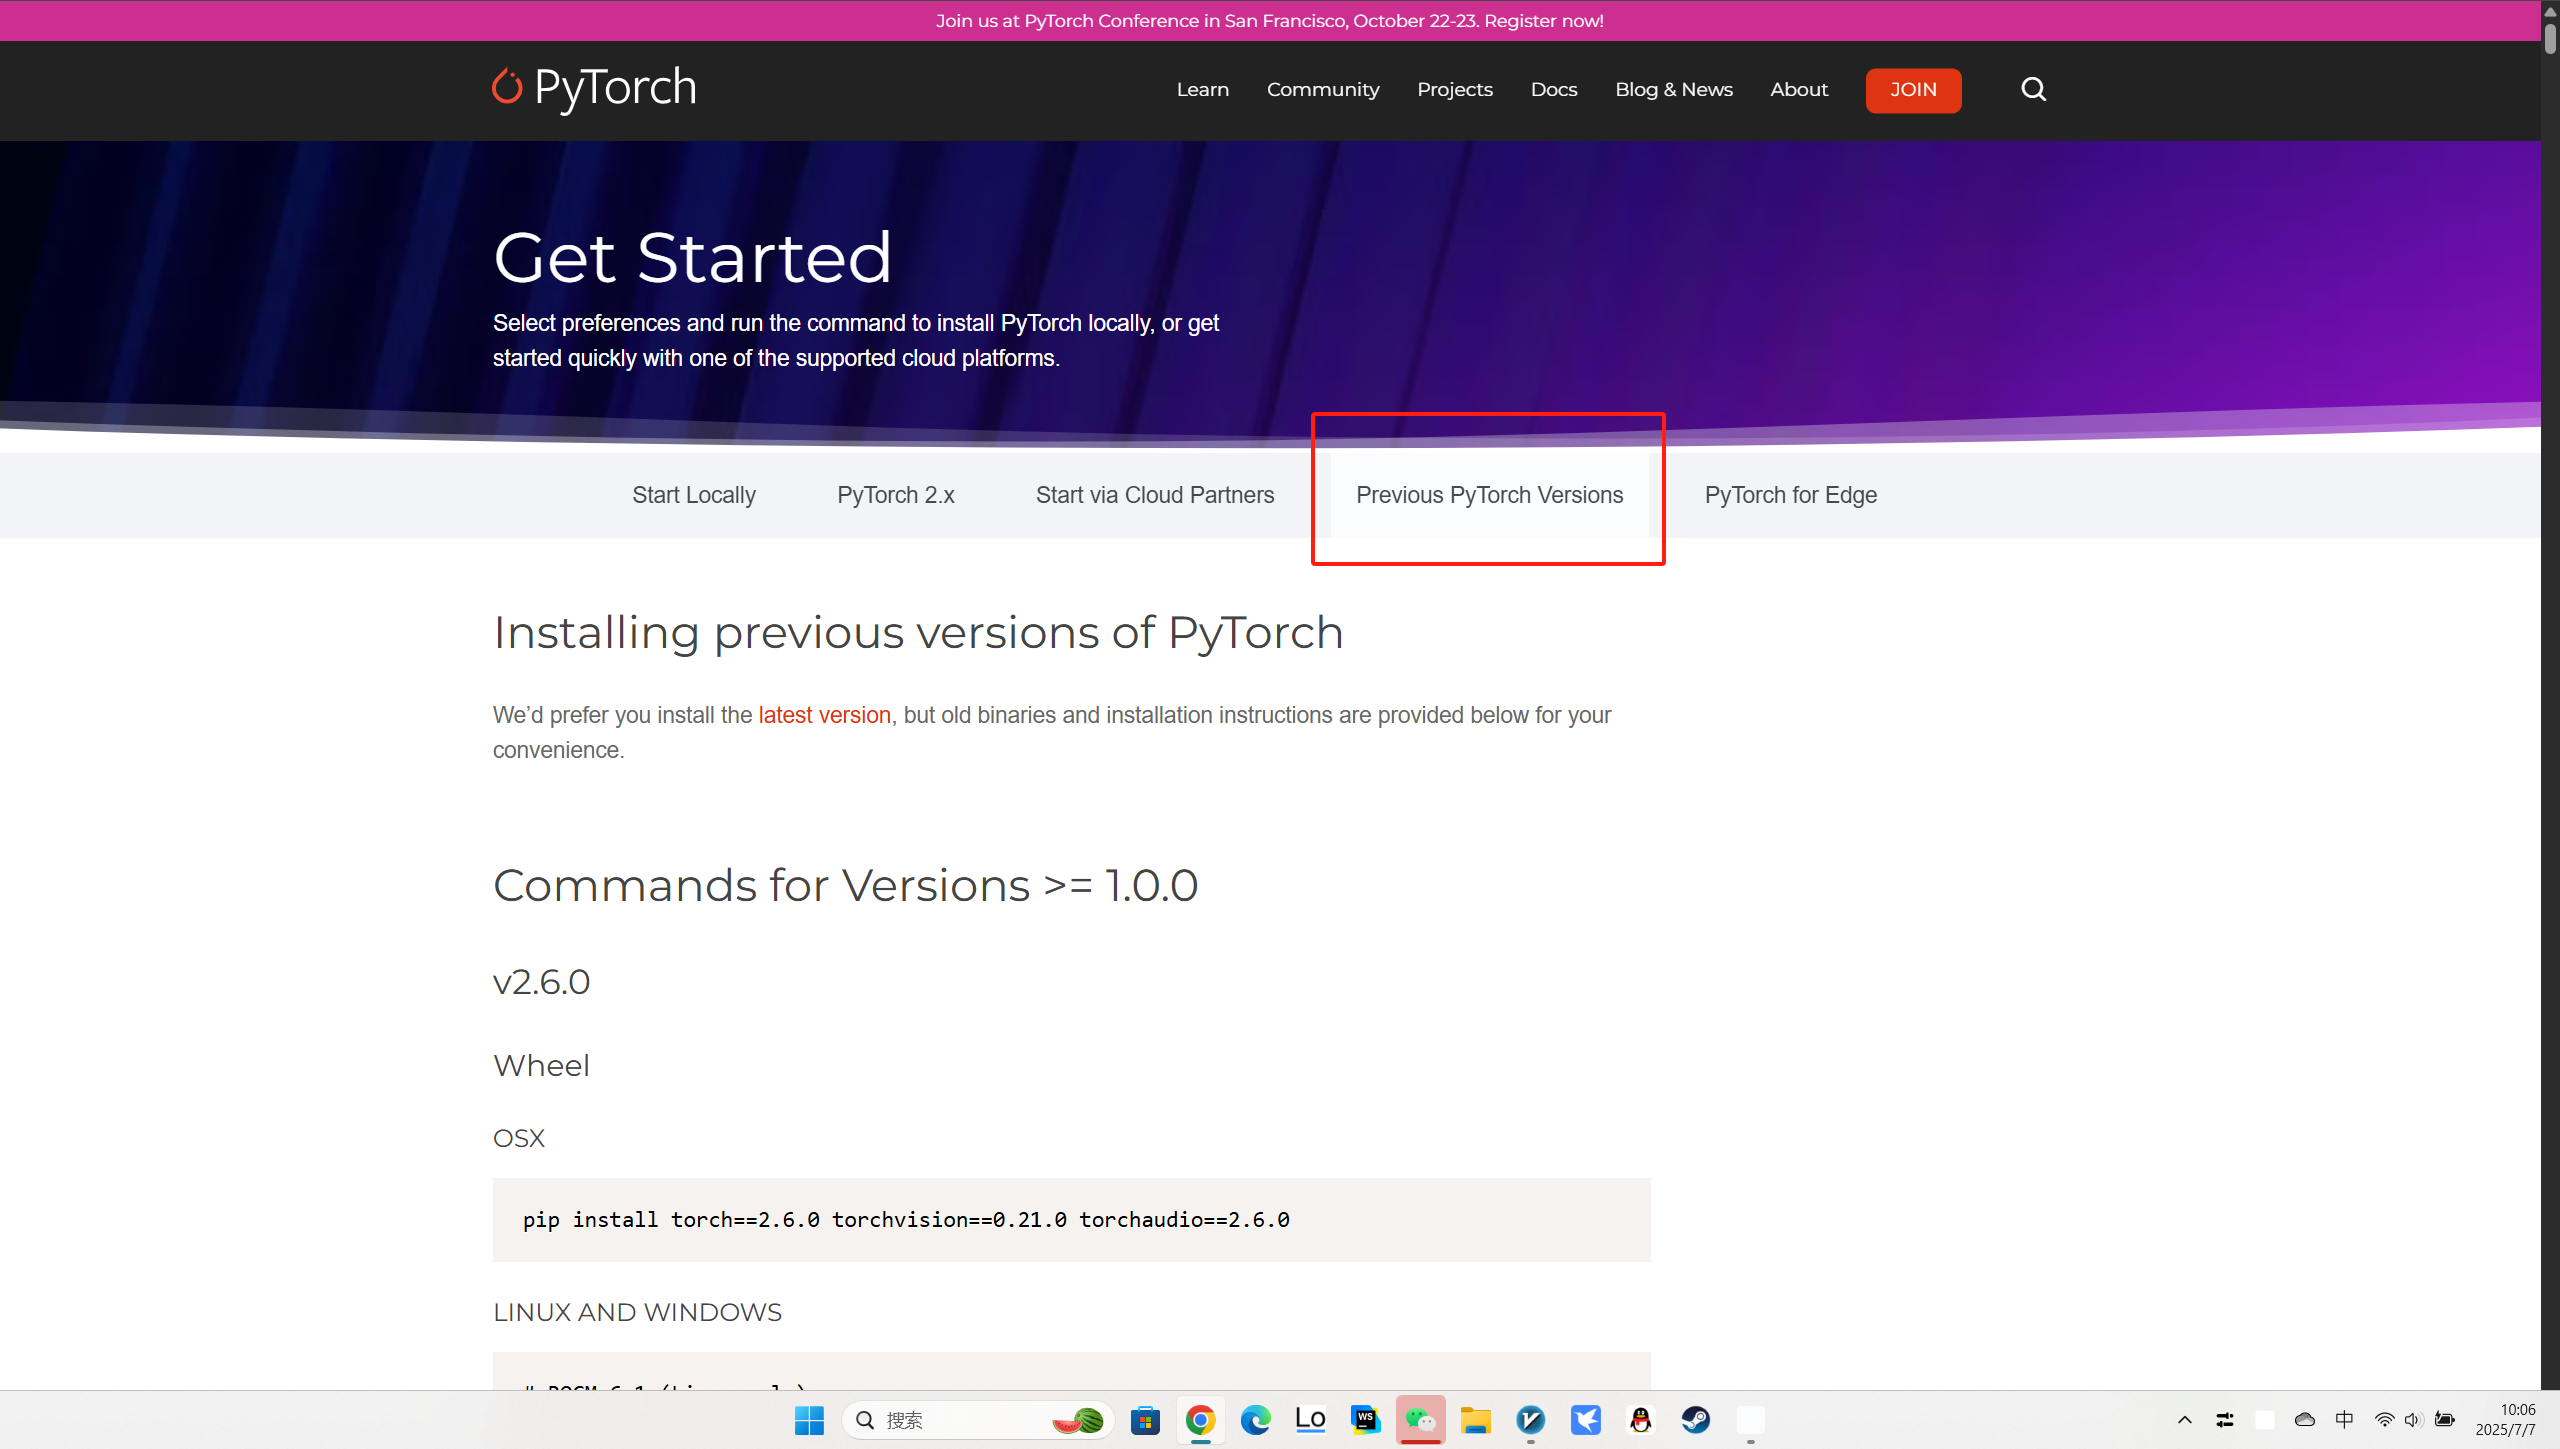Open WebStorm from the taskbar

(1365, 1420)
